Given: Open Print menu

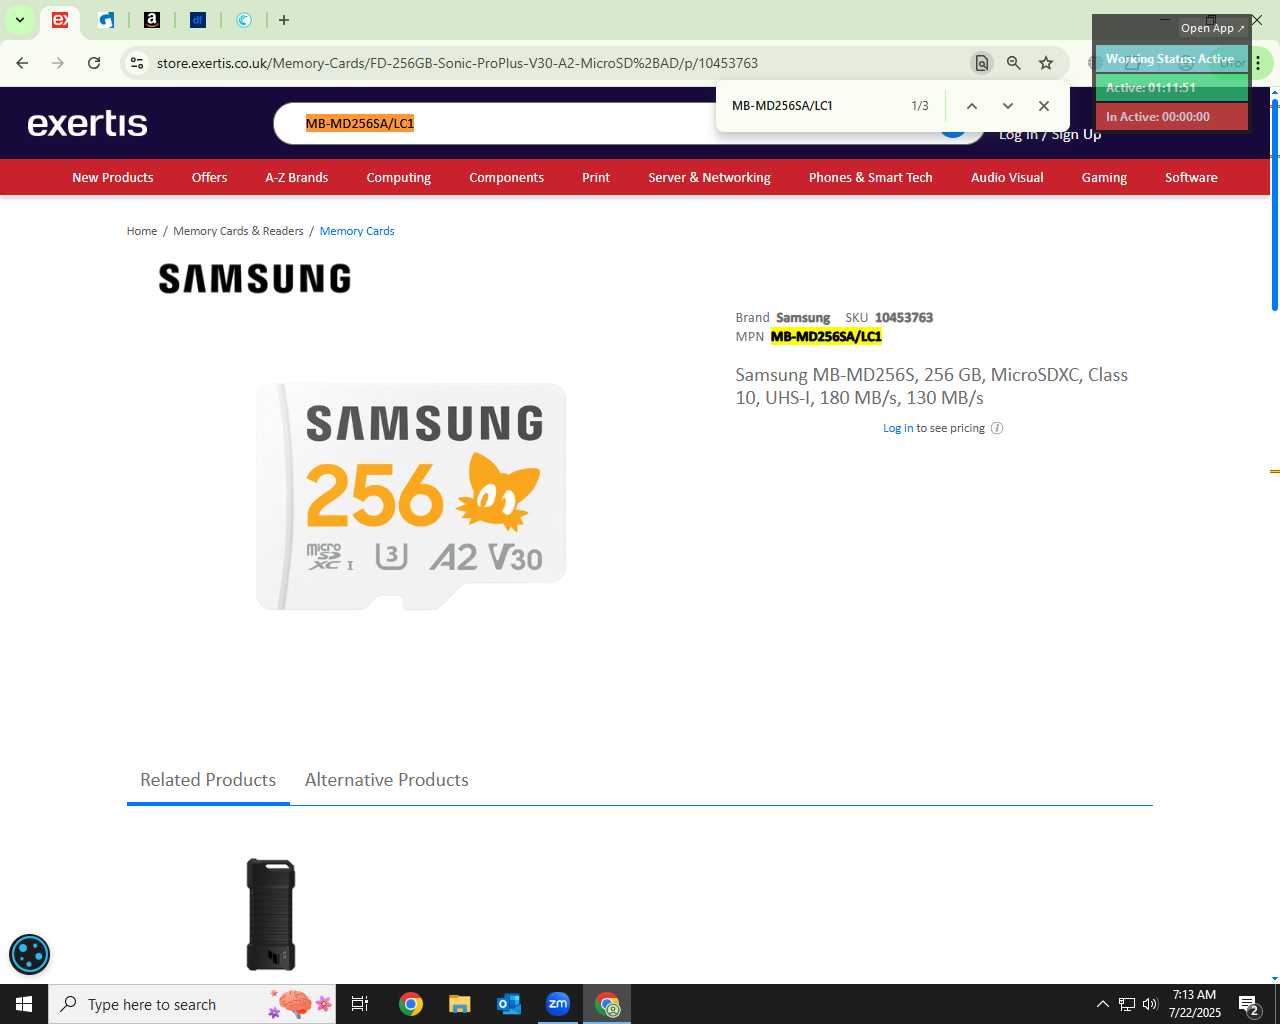Looking at the screenshot, I should [596, 177].
